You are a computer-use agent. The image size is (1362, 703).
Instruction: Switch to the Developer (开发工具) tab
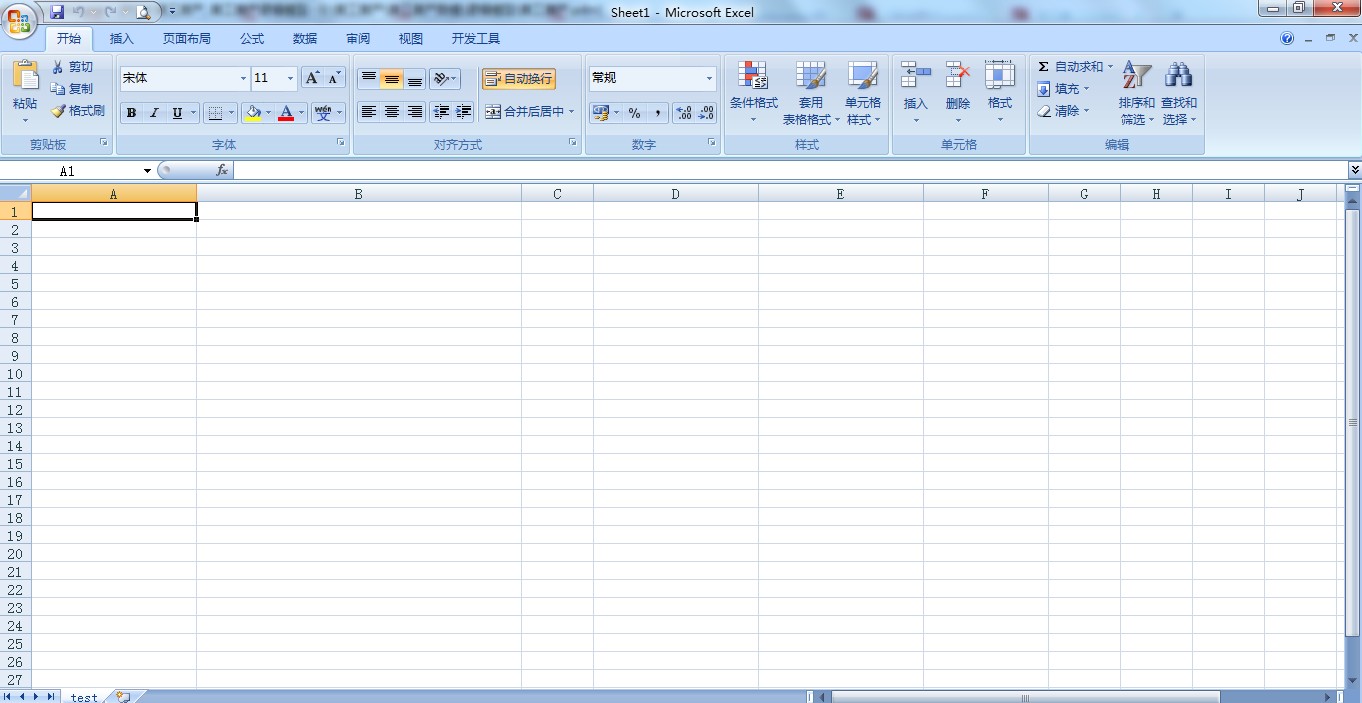476,39
